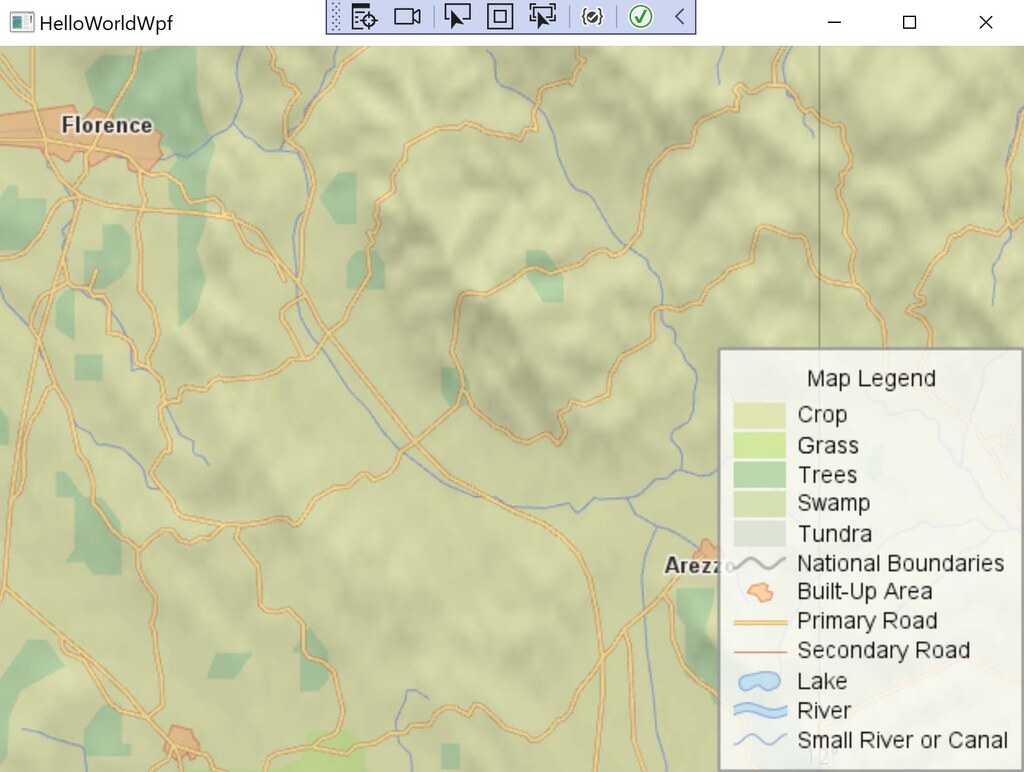The width and height of the screenshot is (1024, 772).
Task: Select the Crop color swatch in legend
Action: tap(759, 415)
